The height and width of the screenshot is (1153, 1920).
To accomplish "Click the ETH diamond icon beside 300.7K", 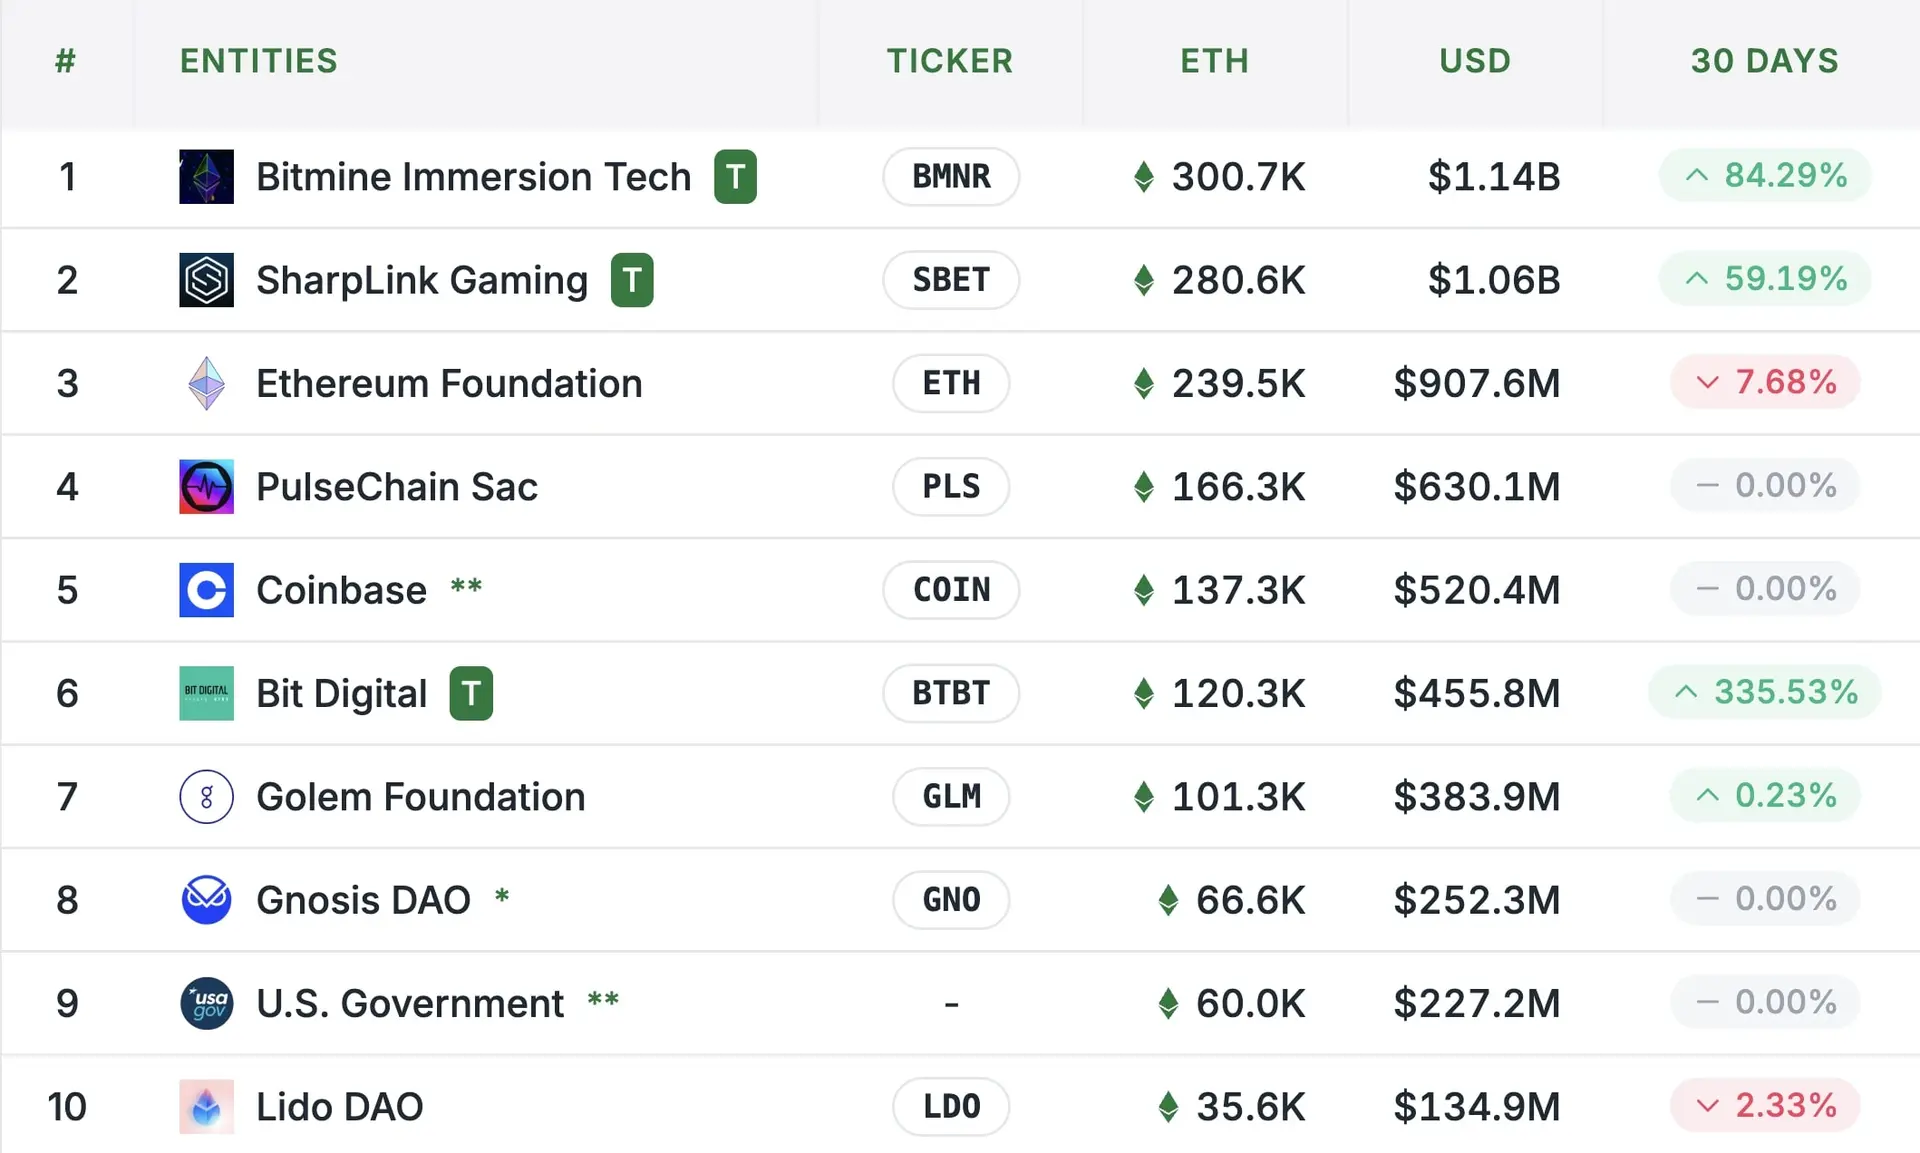I will coord(1144,176).
